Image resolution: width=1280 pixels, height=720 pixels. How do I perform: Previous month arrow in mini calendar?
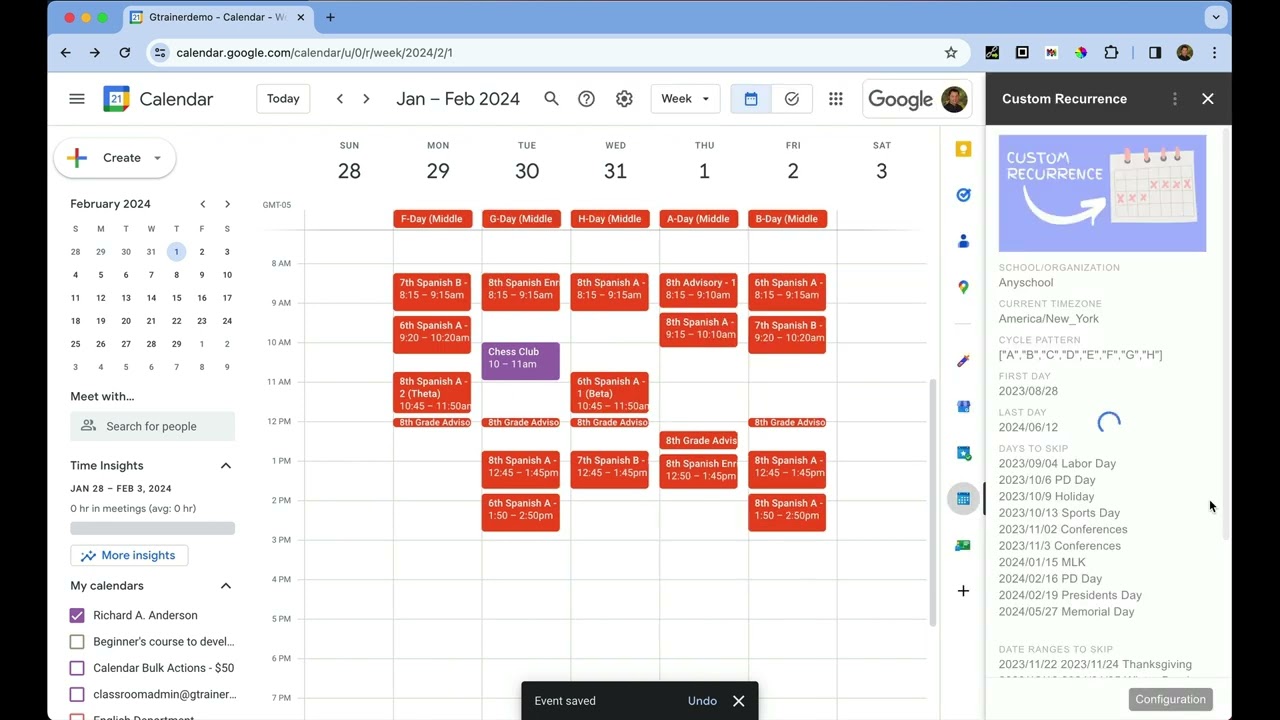(202, 204)
